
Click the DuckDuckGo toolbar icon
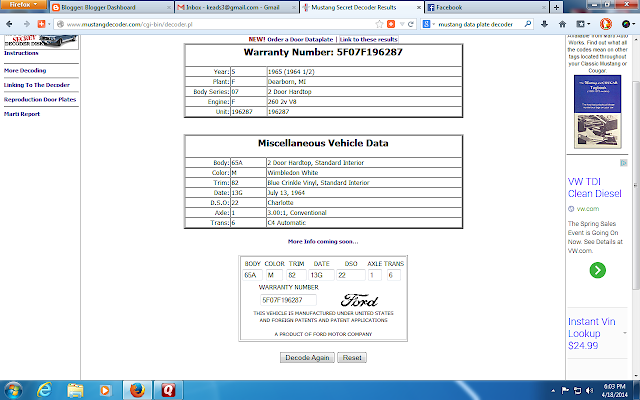click(606, 24)
